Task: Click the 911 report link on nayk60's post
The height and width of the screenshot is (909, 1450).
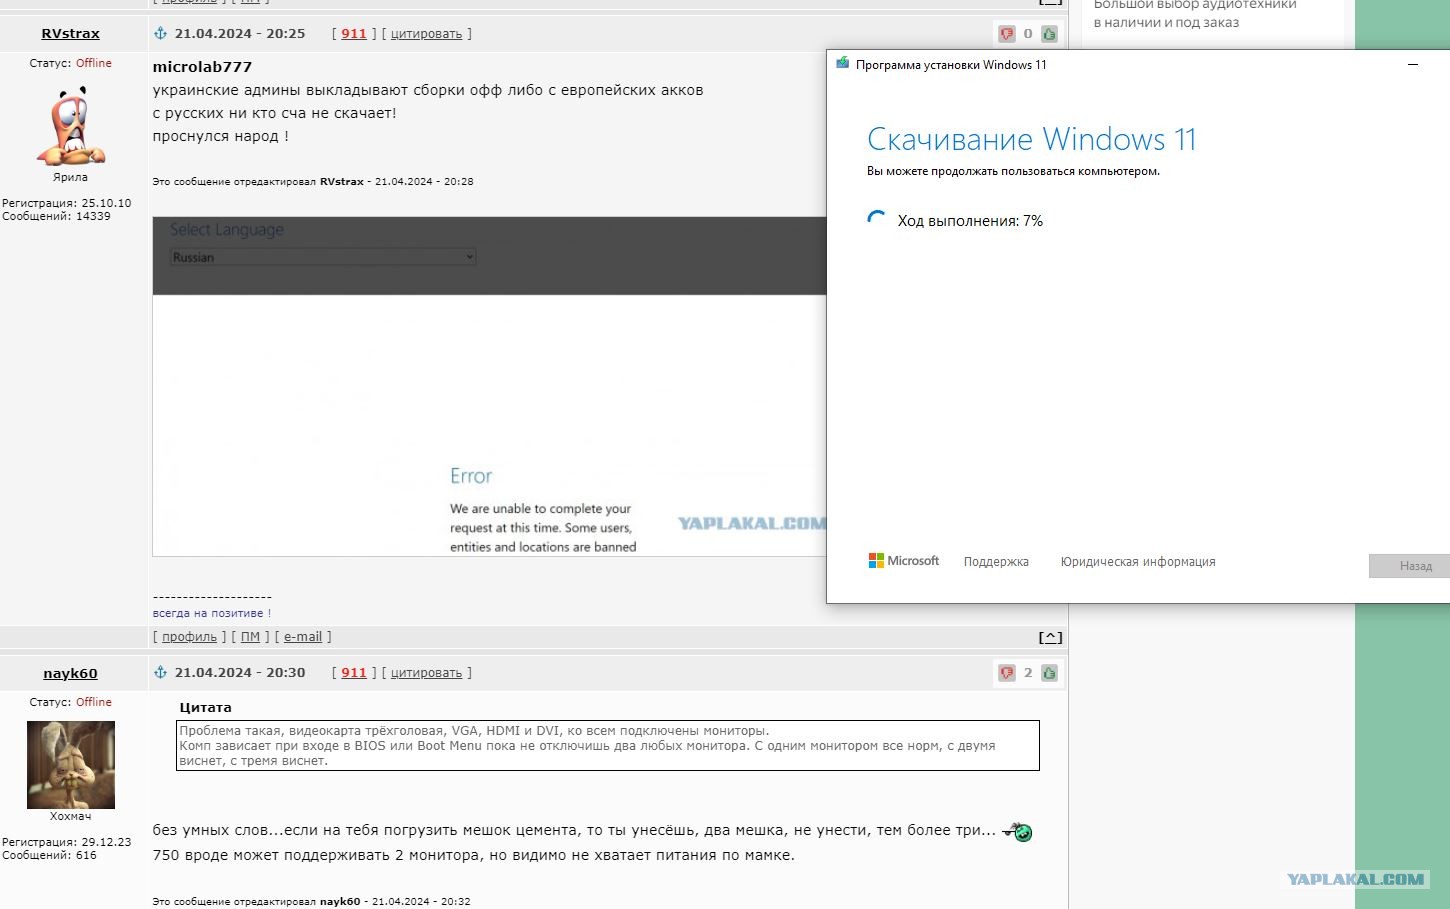Action: 354,672
